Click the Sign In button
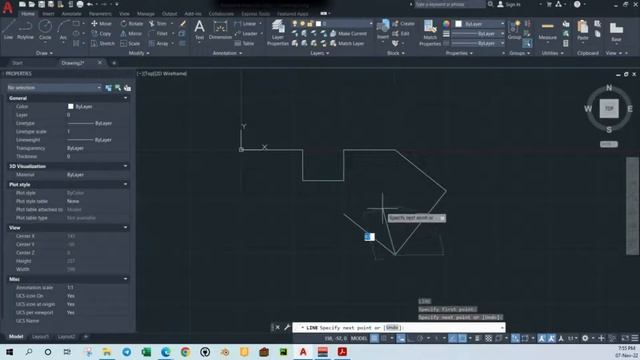Screen dimensions: 640x360 (509, 4)
